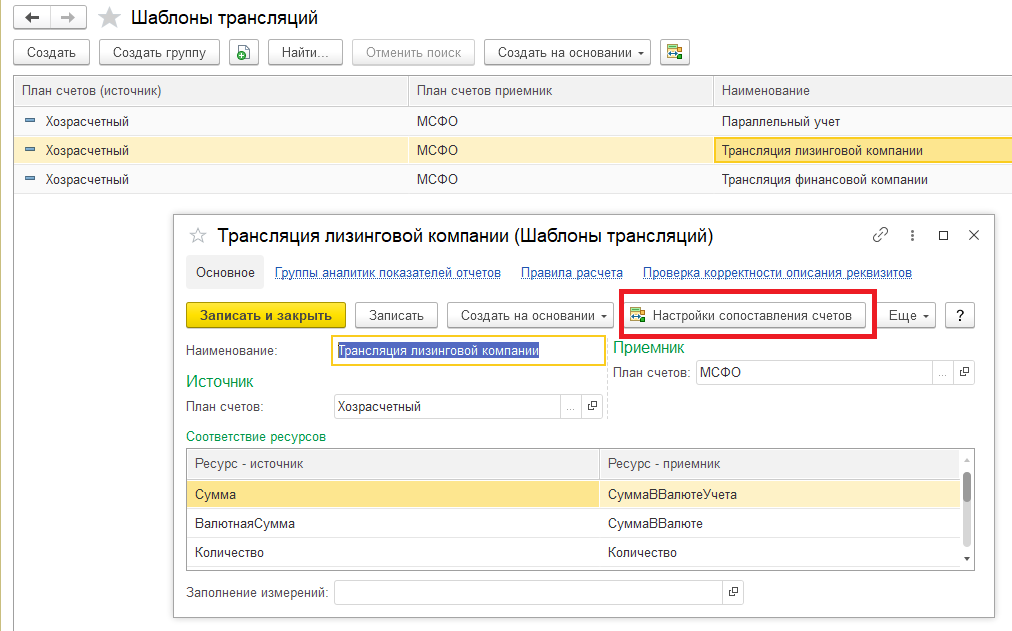Open the Заполнение измерений field's open button

point(733,593)
